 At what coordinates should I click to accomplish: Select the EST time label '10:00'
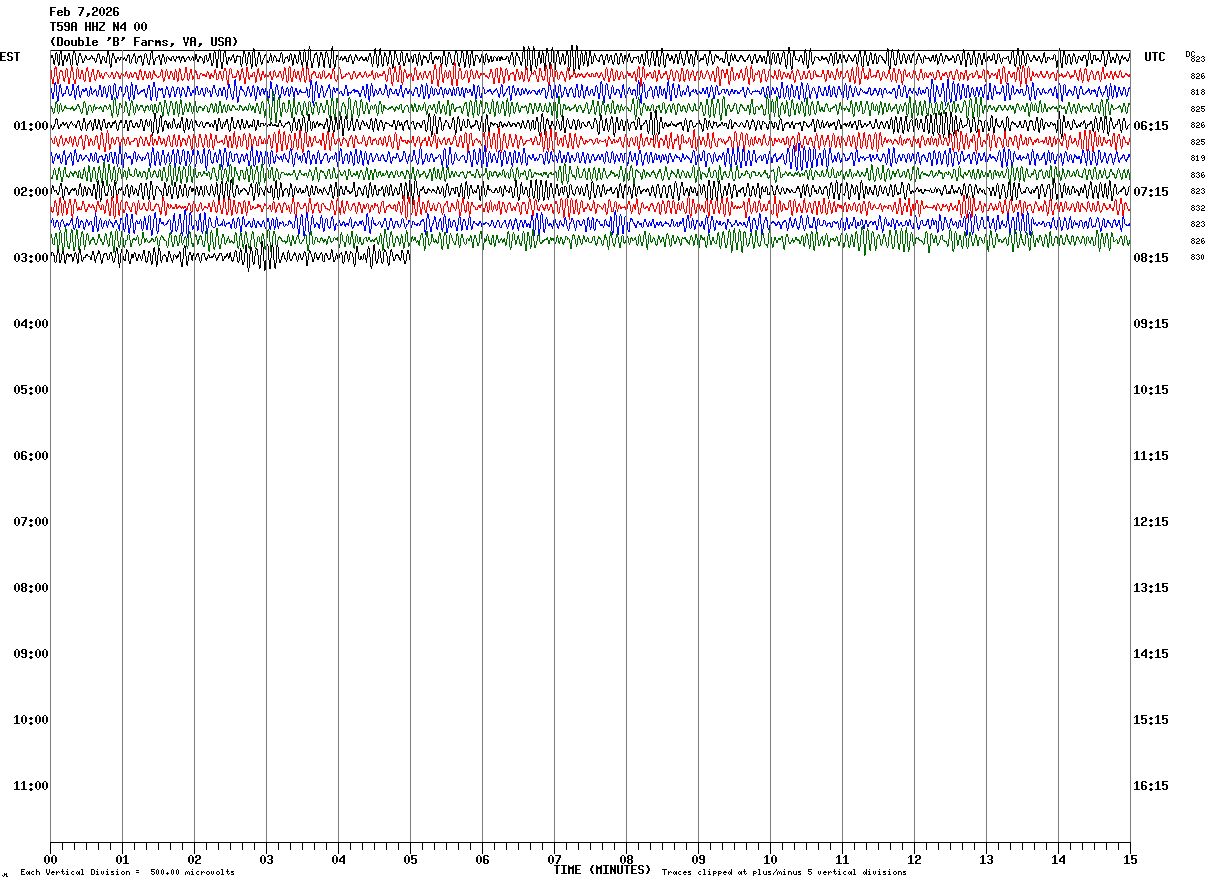click(x=31, y=720)
